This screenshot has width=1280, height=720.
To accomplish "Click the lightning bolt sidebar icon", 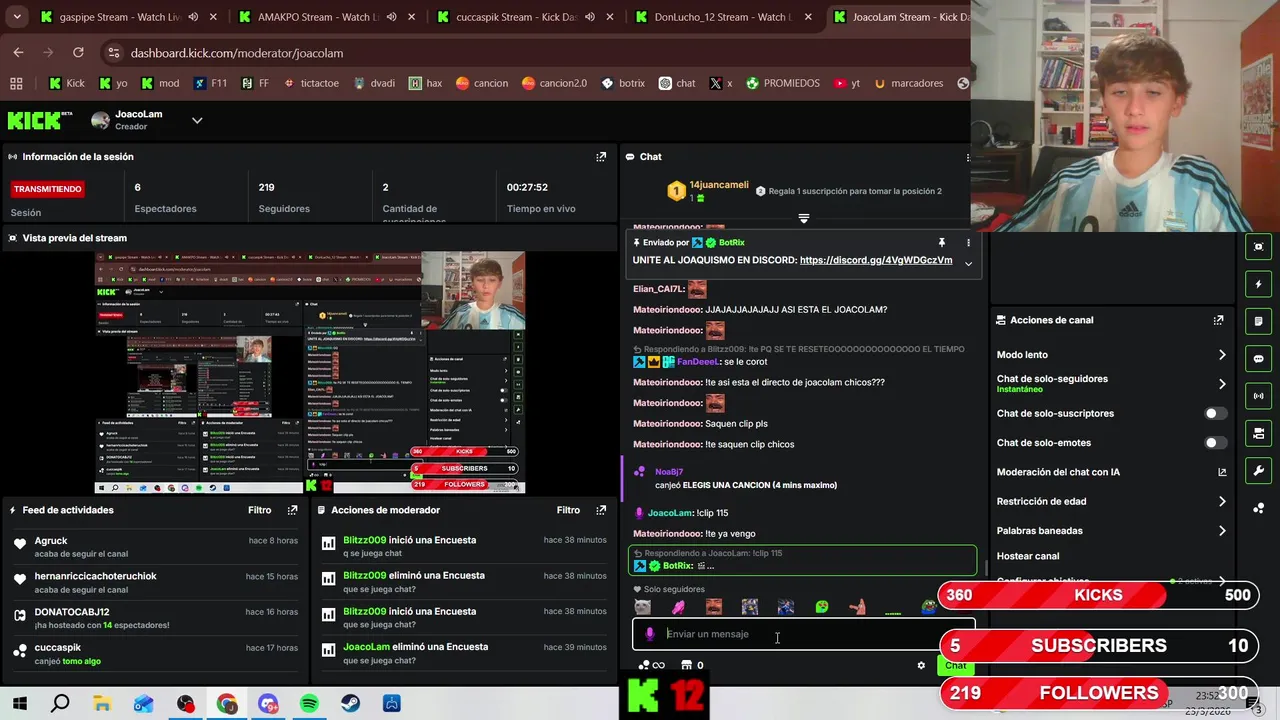I will click(1258, 284).
